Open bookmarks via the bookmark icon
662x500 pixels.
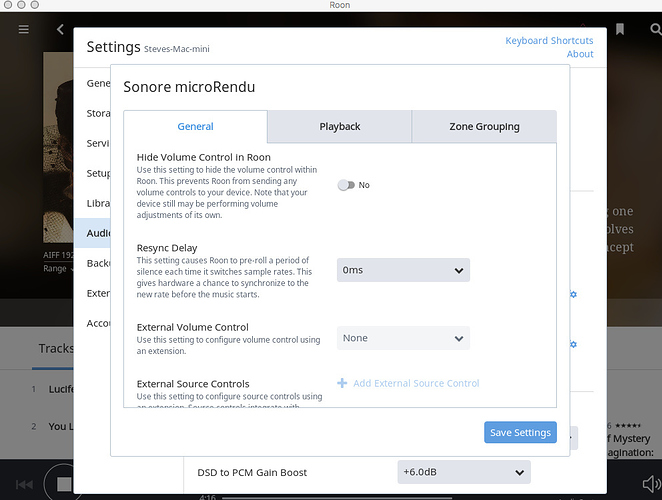click(x=620, y=29)
